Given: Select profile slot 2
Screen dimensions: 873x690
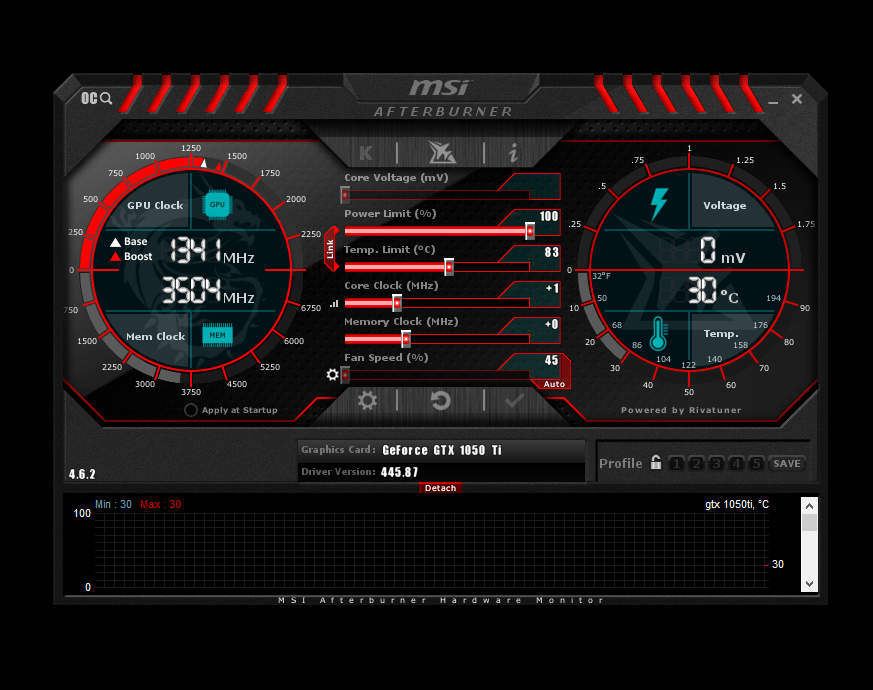Looking at the screenshot, I should pos(696,463).
